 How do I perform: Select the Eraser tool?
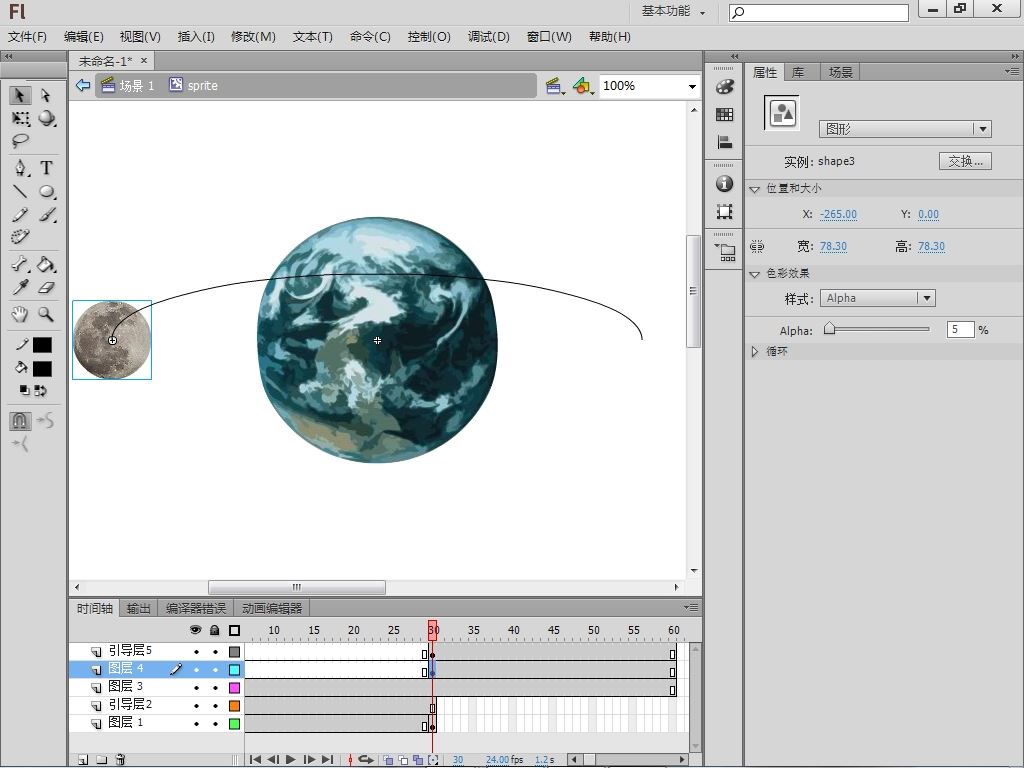(x=46, y=288)
